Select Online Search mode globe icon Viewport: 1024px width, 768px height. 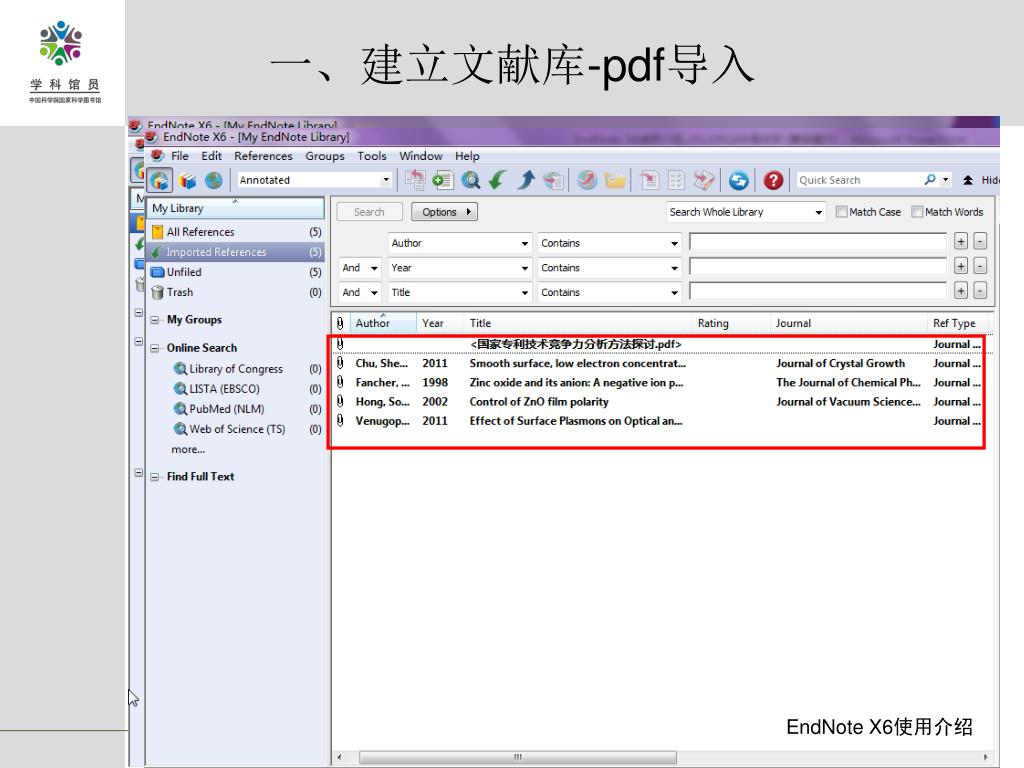214,180
